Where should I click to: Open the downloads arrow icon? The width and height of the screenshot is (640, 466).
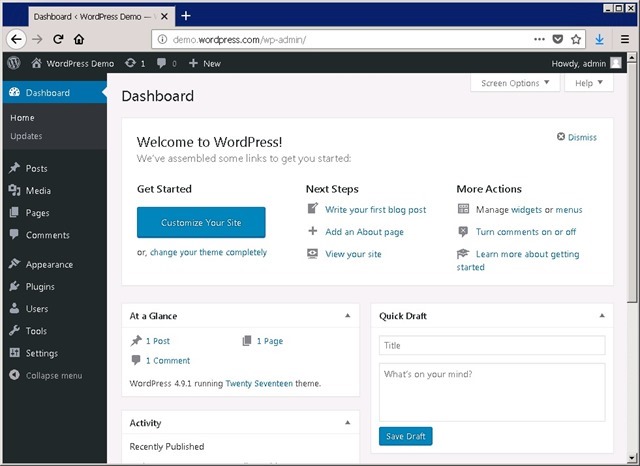(x=599, y=39)
